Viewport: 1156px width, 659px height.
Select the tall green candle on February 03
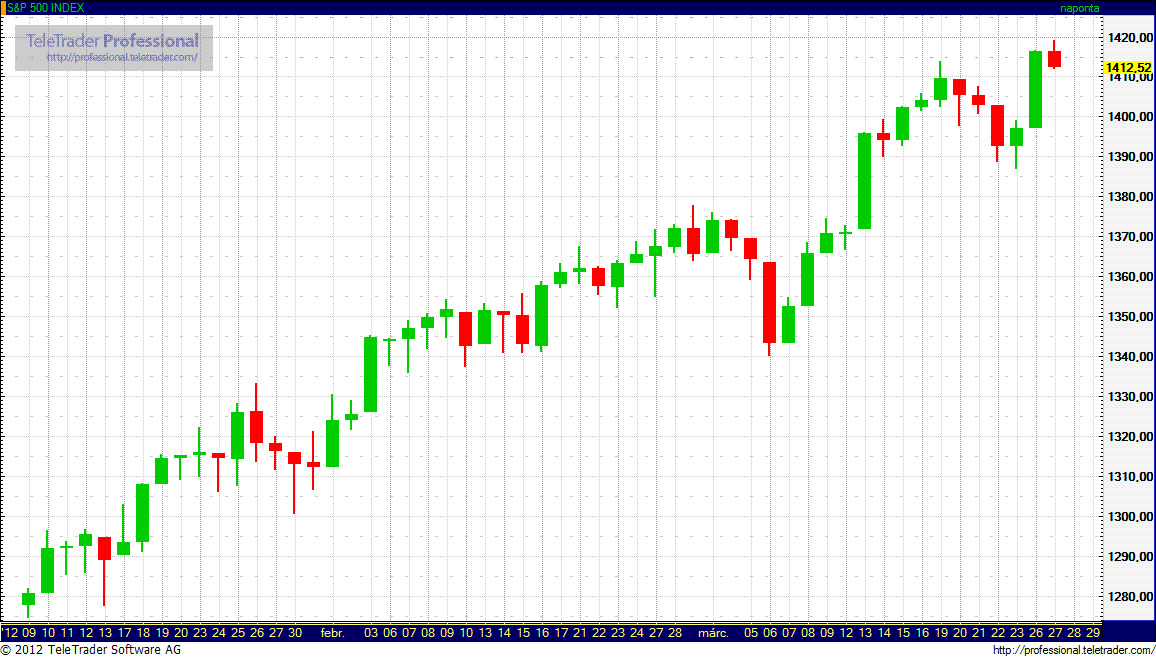[x=370, y=374]
